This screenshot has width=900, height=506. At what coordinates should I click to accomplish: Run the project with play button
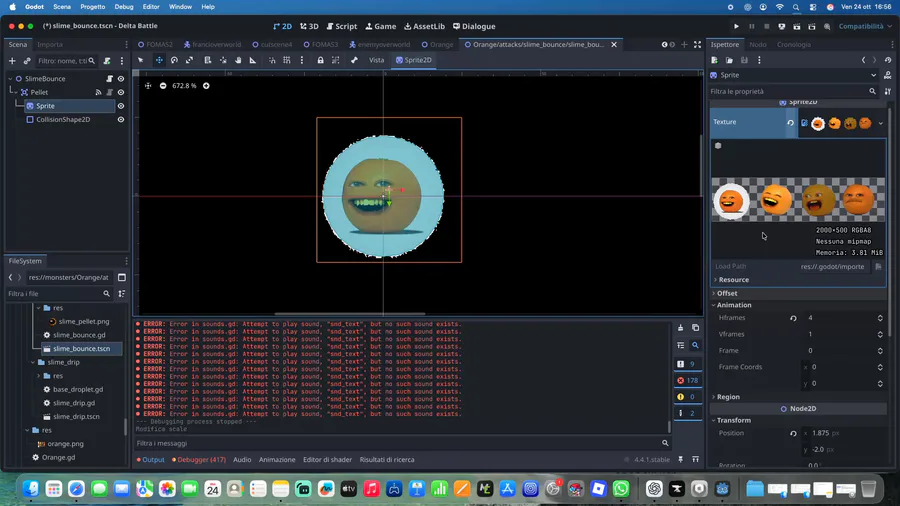(736, 26)
